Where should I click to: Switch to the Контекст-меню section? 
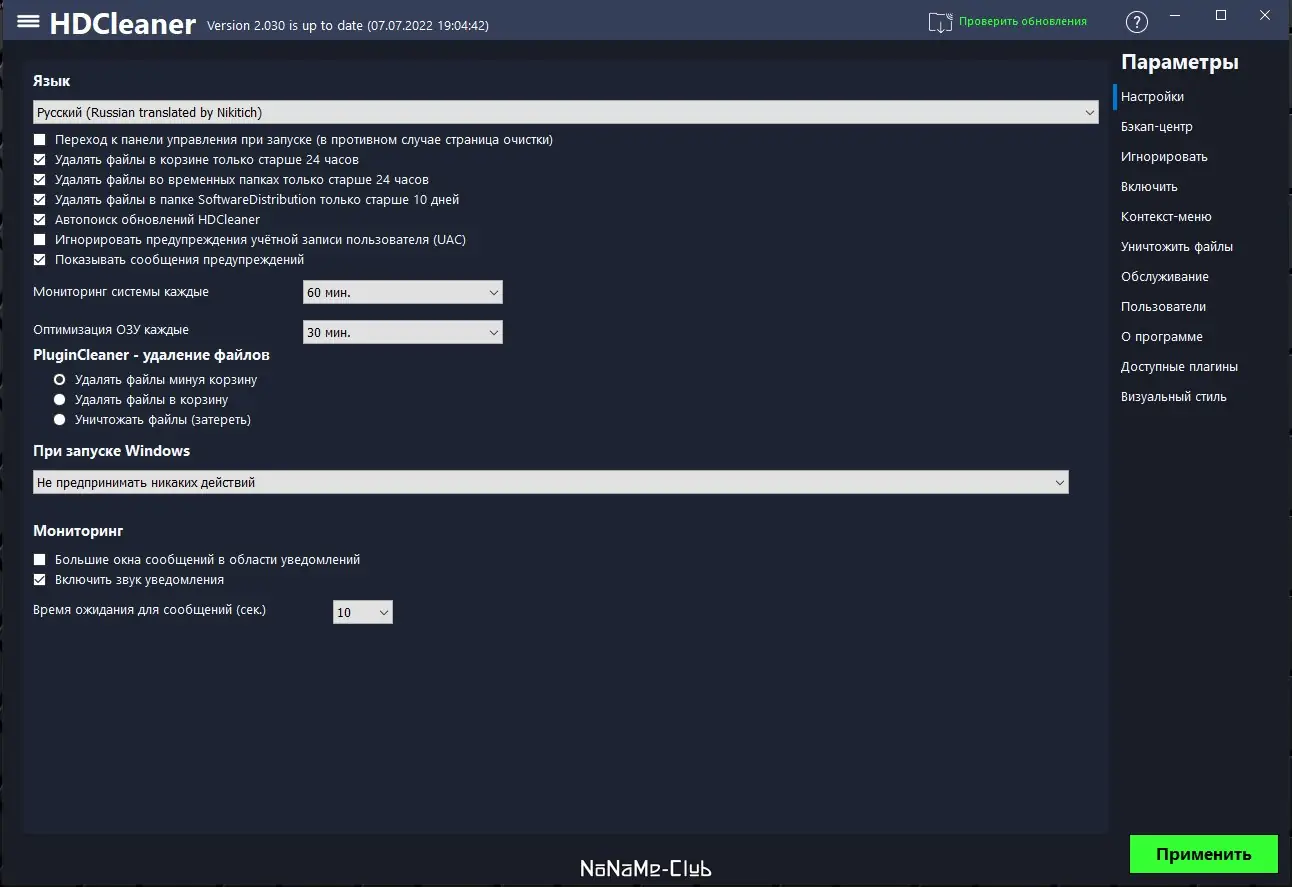pos(1166,217)
